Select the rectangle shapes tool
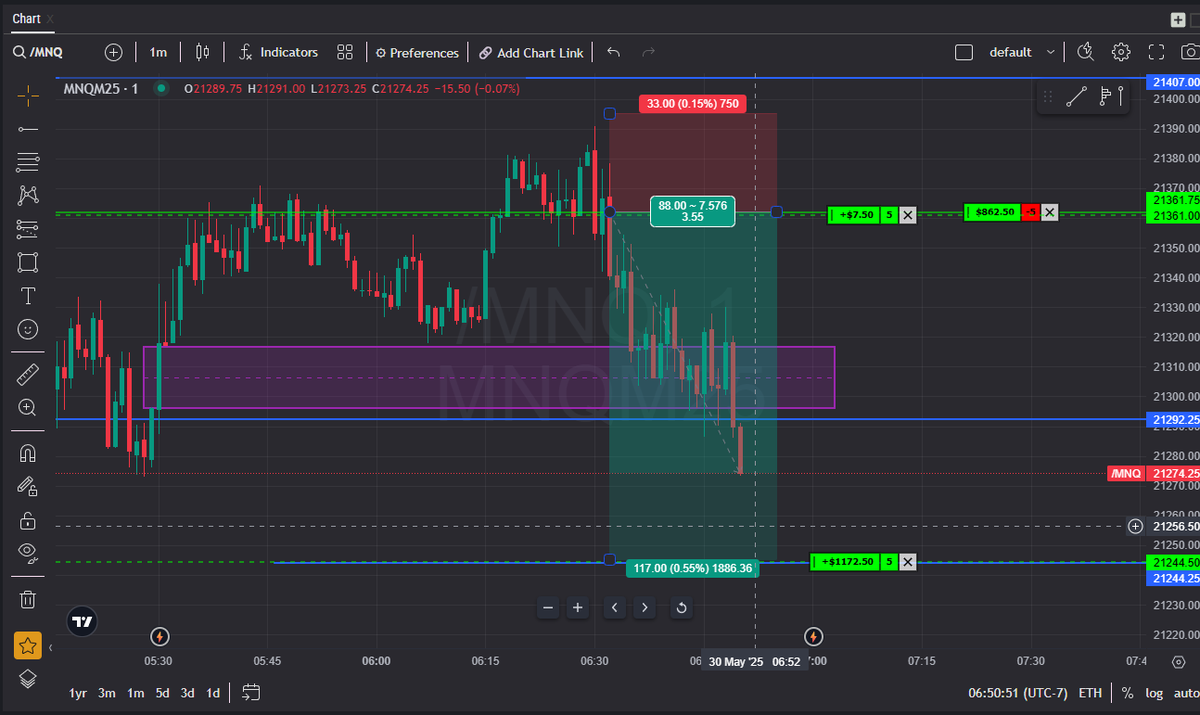This screenshot has height=715, width=1200. point(28,262)
